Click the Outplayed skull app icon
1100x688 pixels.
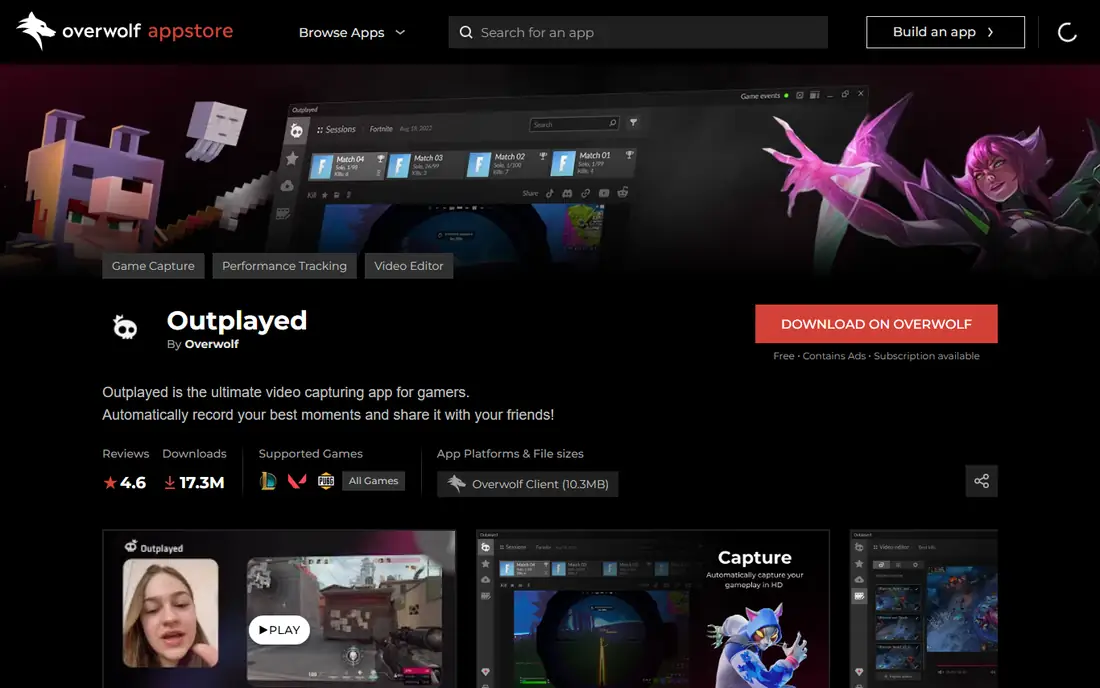(x=126, y=327)
